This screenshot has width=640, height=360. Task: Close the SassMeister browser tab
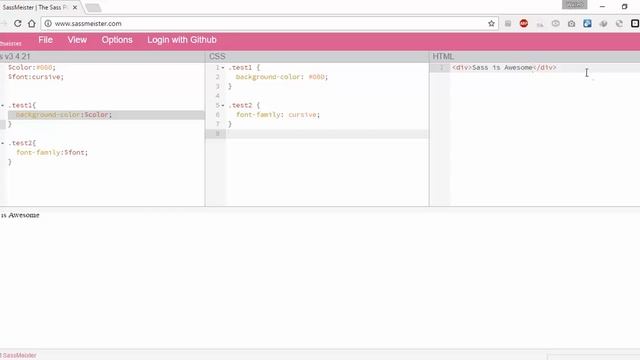click(x=75, y=7)
